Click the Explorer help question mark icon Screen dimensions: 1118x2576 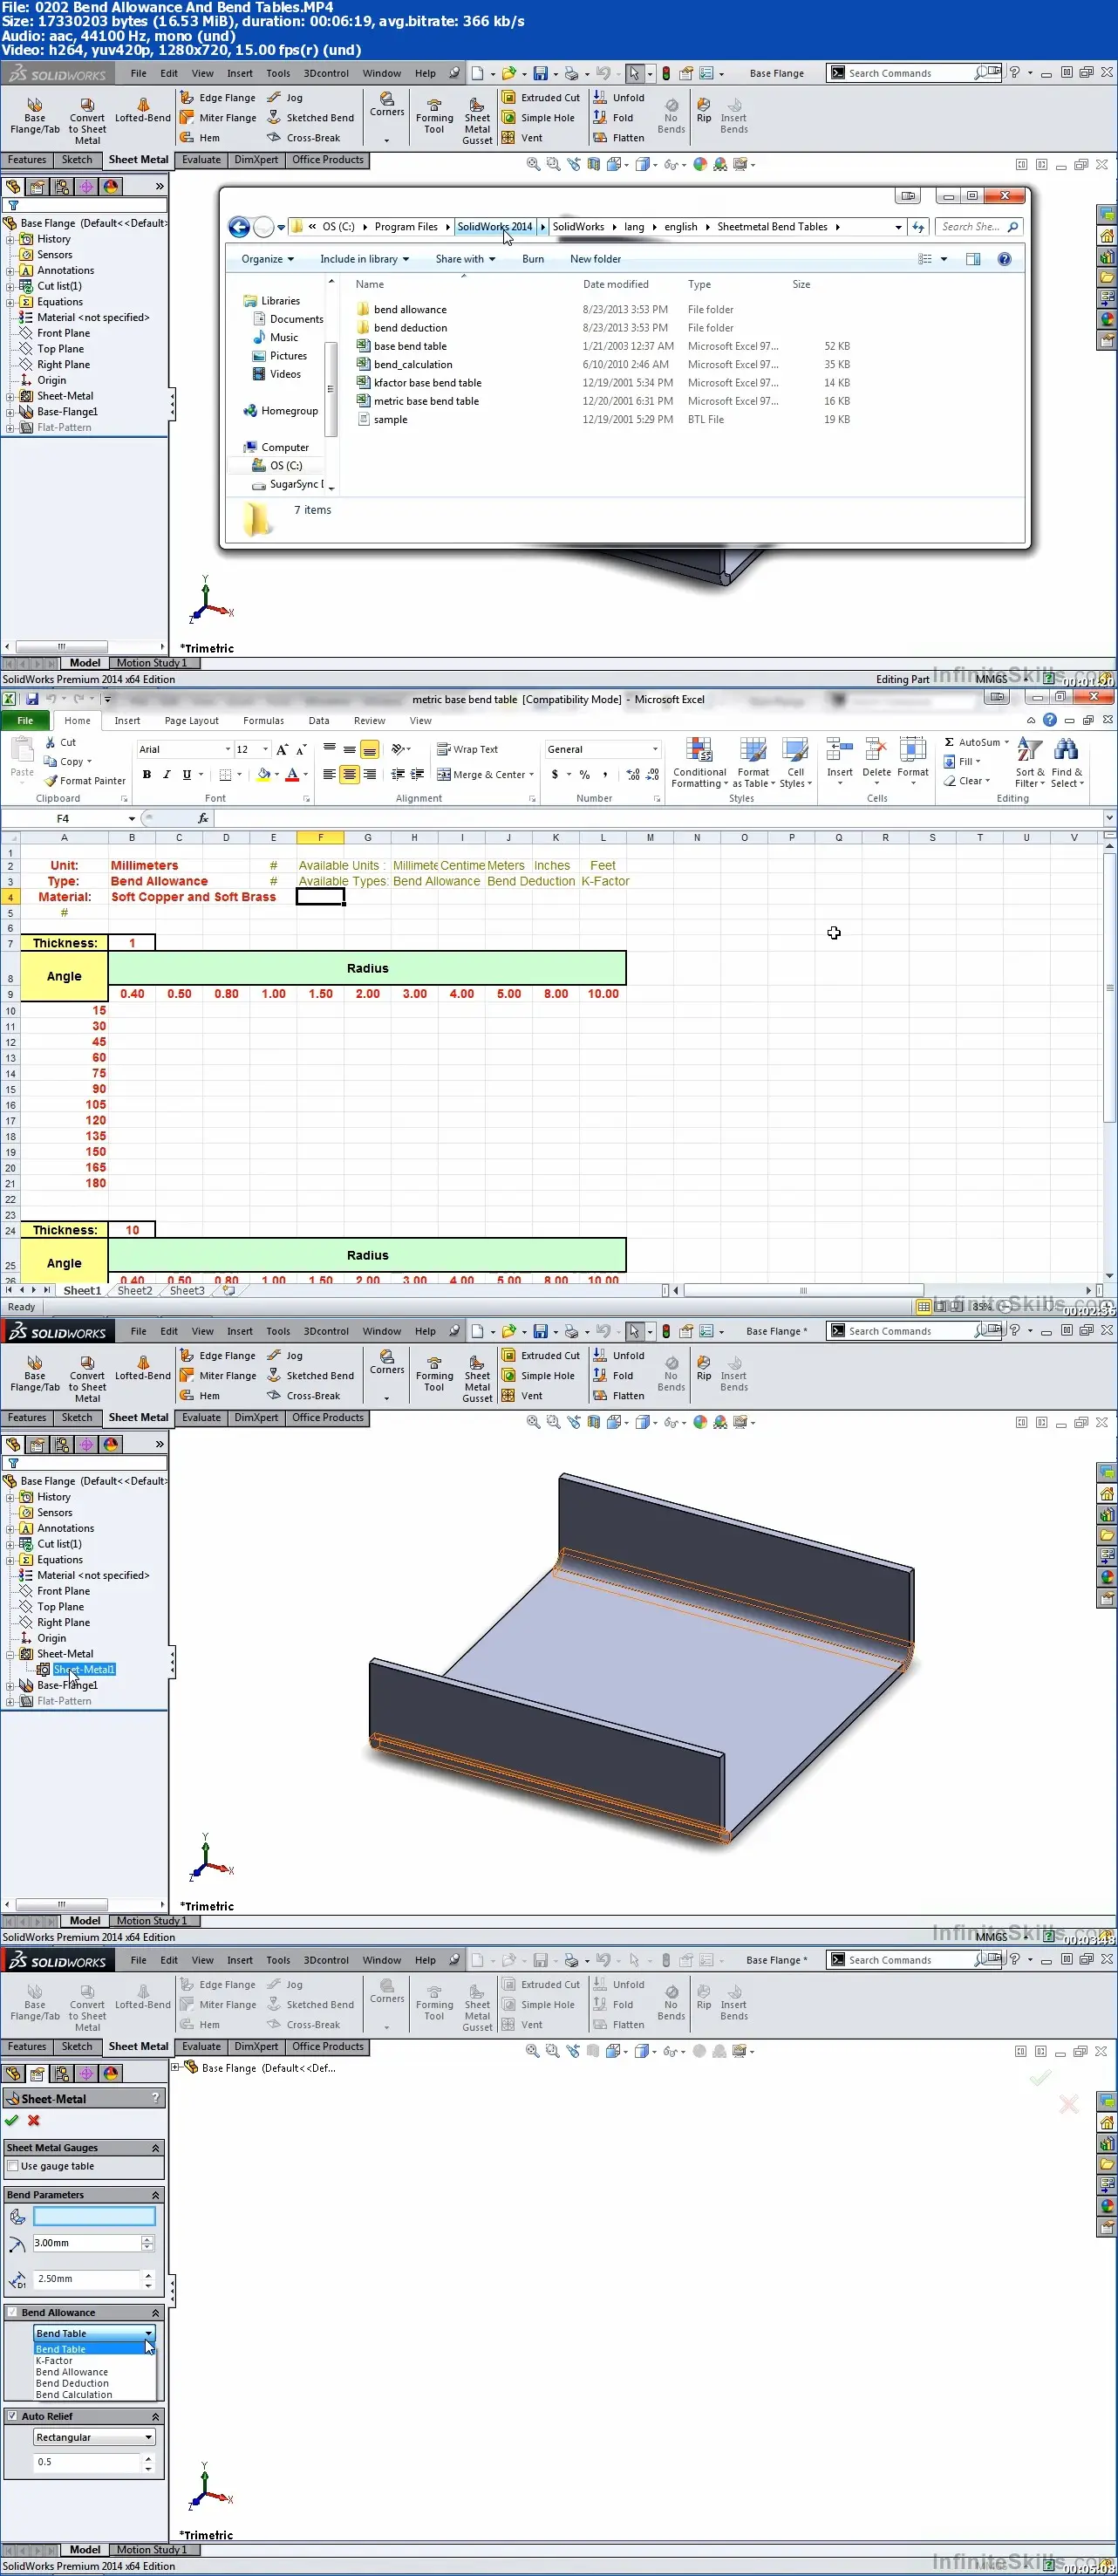1004,259
